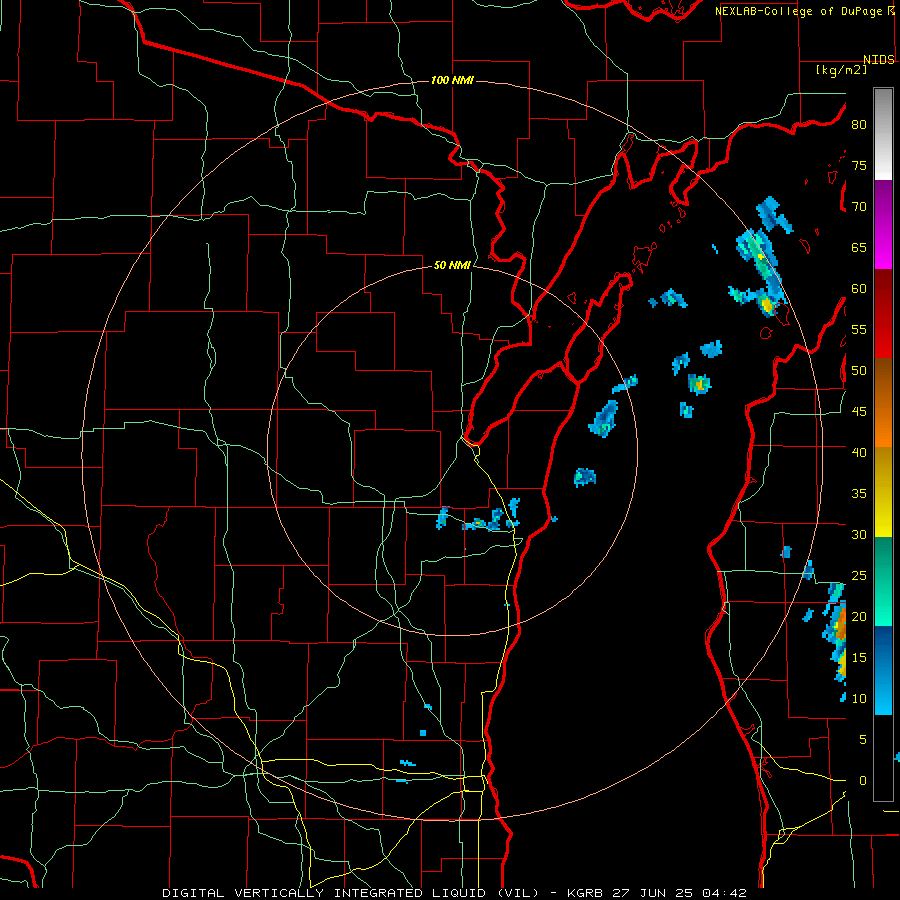Click the 45 value on the color scale

pyautogui.click(x=859, y=411)
